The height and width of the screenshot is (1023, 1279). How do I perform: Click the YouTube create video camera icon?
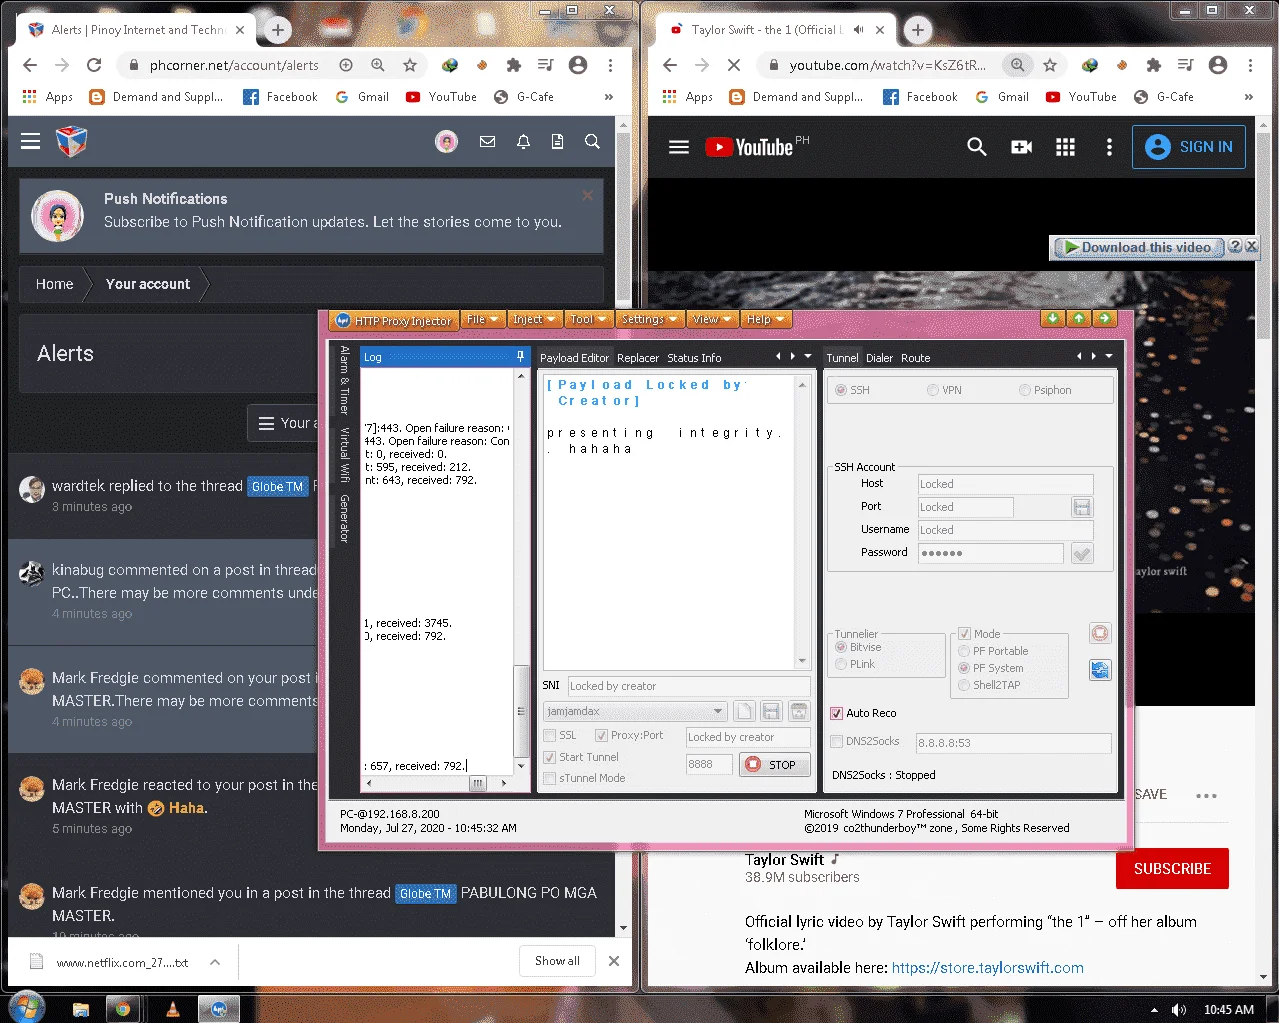click(1021, 147)
